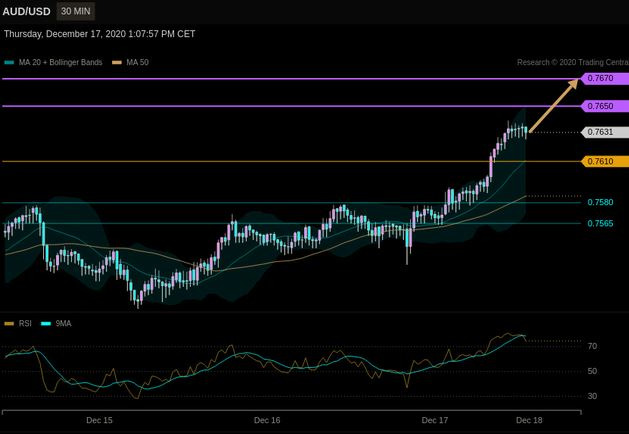Click the RSI 30 level label
The height and width of the screenshot is (434, 629).
(x=592, y=396)
